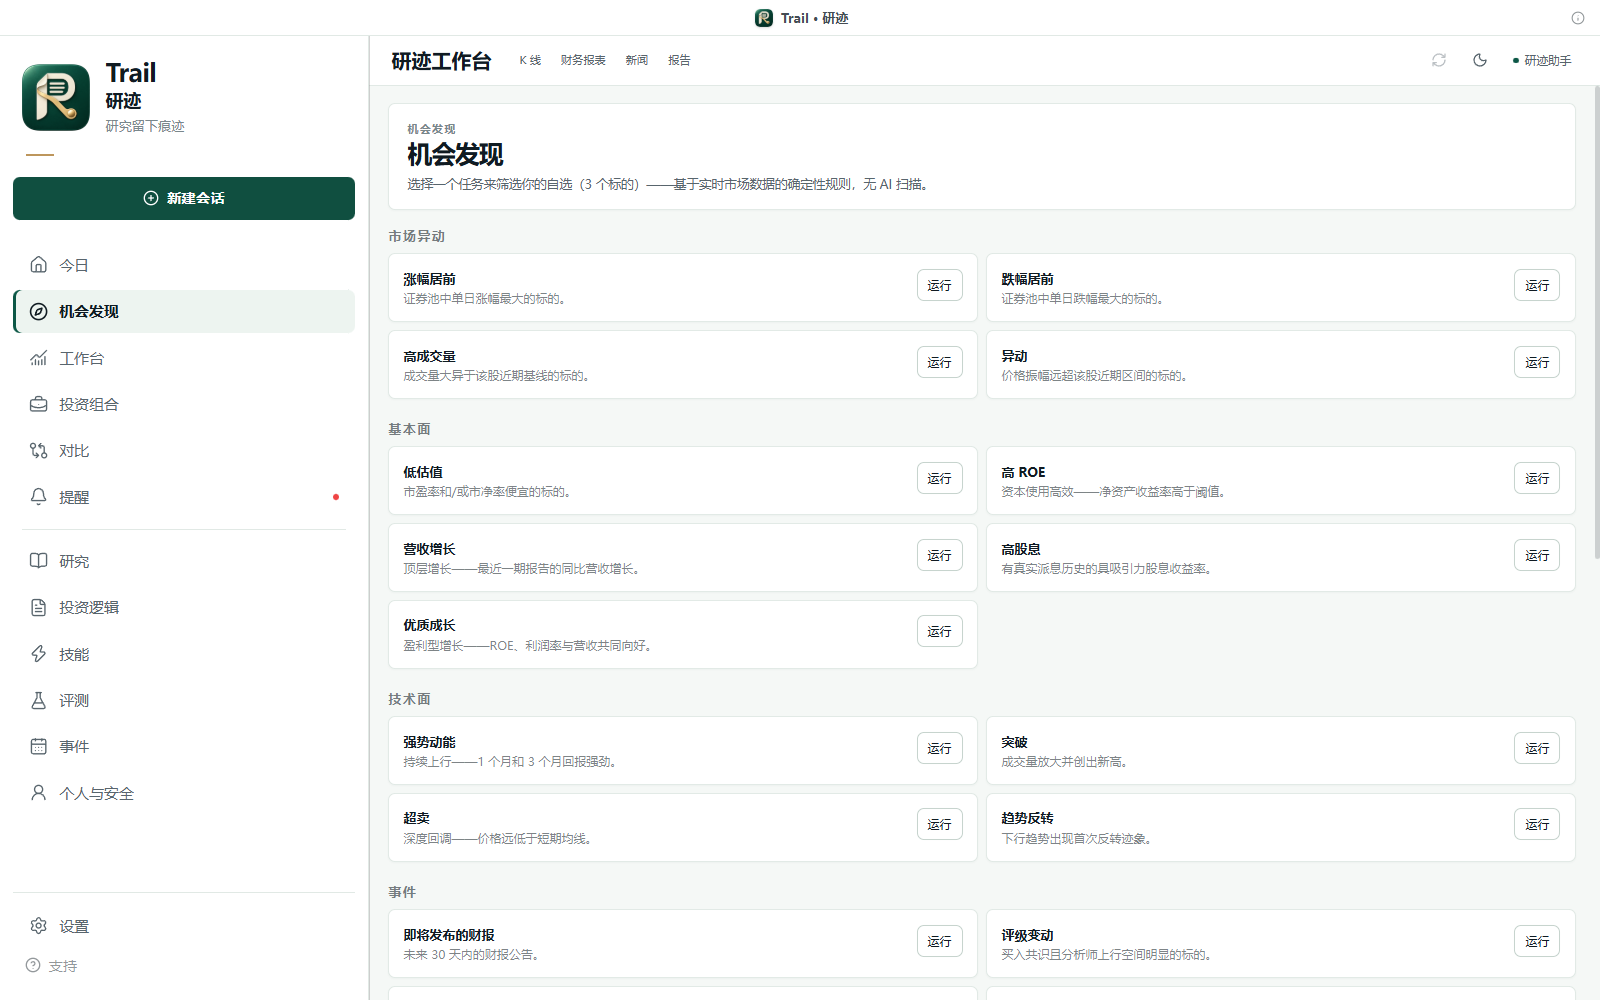Click the 对比 compare icon
Image resolution: width=1600 pixels, height=1000 pixels.
39,450
